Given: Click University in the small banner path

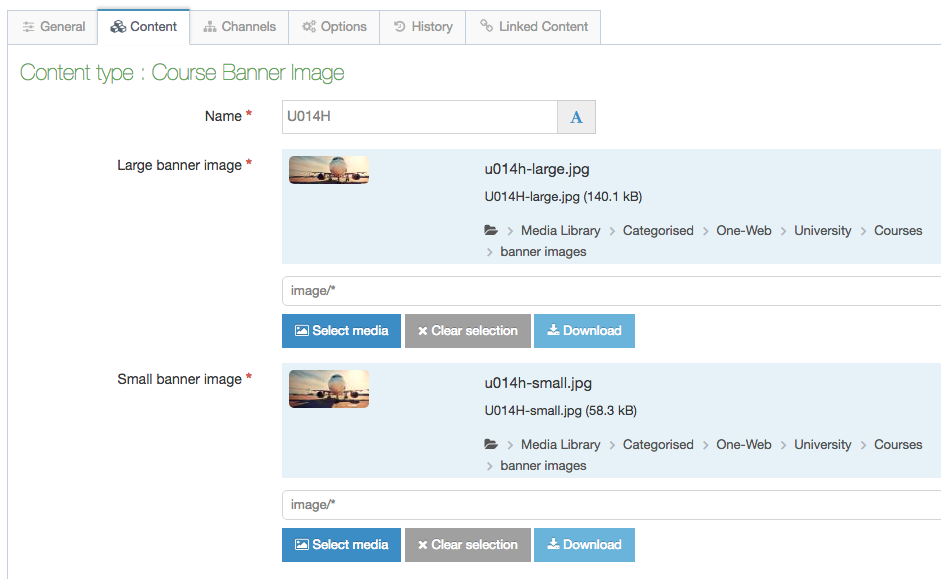Looking at the screenshot, I should coord(822,445).
